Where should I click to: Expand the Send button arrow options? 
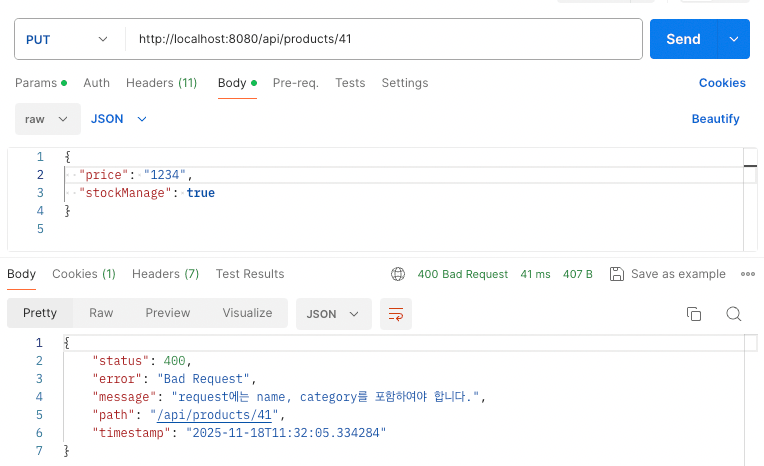[733, 39]
